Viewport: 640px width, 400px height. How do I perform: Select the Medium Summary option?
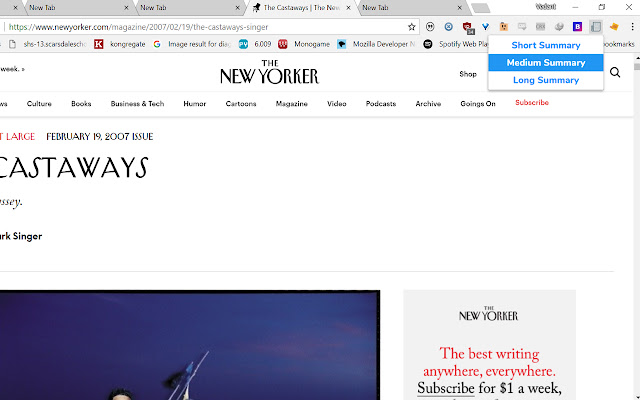[x=546, y=62]
